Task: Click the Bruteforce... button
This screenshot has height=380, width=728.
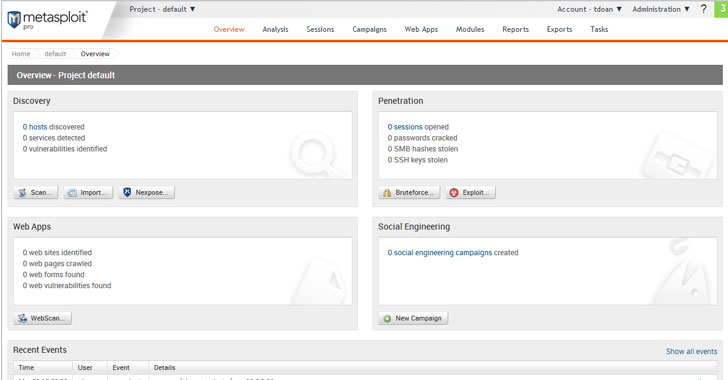Action: tap(409, 192)
